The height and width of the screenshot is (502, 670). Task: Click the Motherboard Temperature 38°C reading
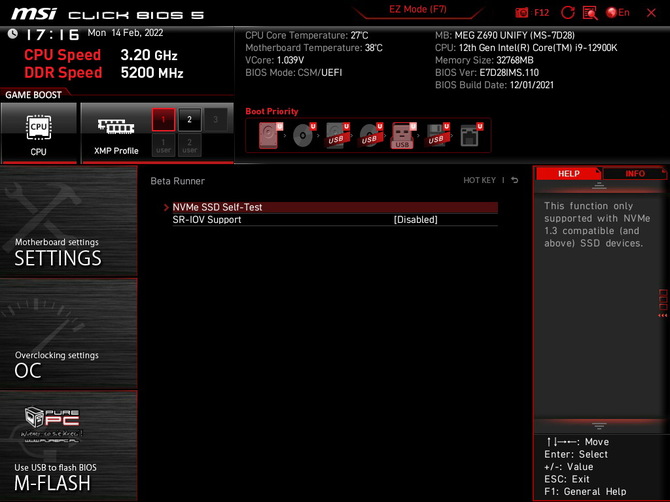coord(314,48)
